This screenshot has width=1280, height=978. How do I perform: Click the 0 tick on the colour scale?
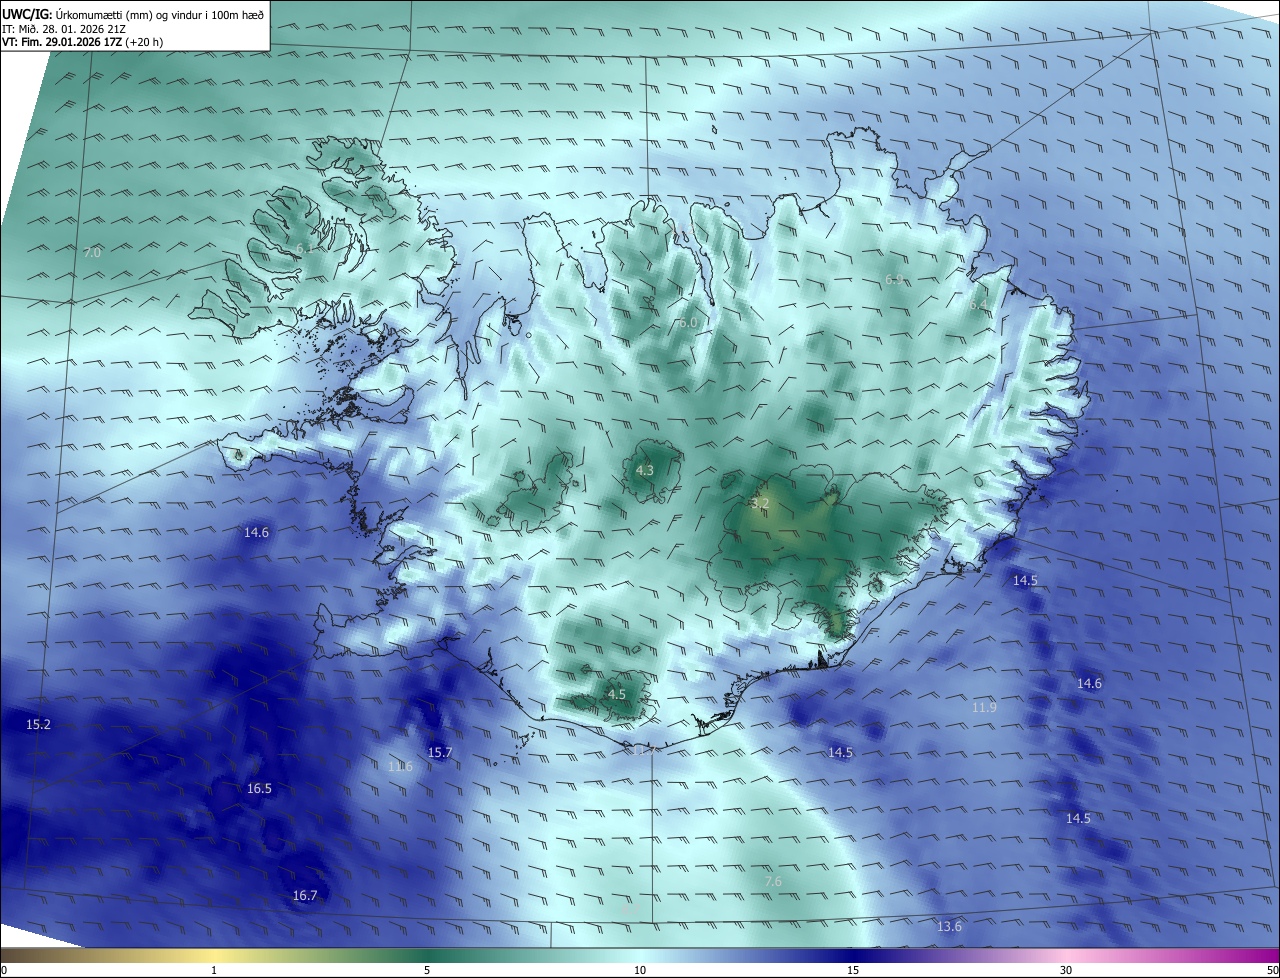tap(4, 970)
